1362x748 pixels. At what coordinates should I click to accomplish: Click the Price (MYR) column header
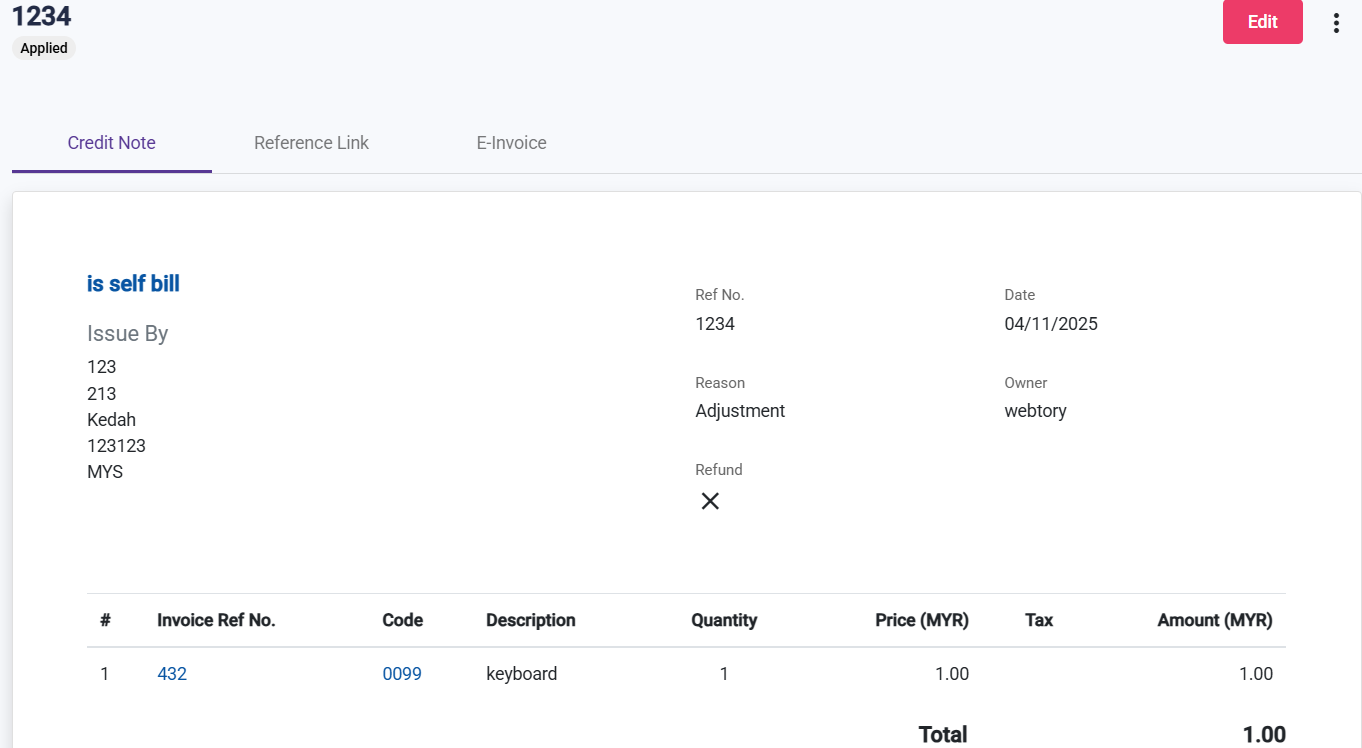click(922, 620)
